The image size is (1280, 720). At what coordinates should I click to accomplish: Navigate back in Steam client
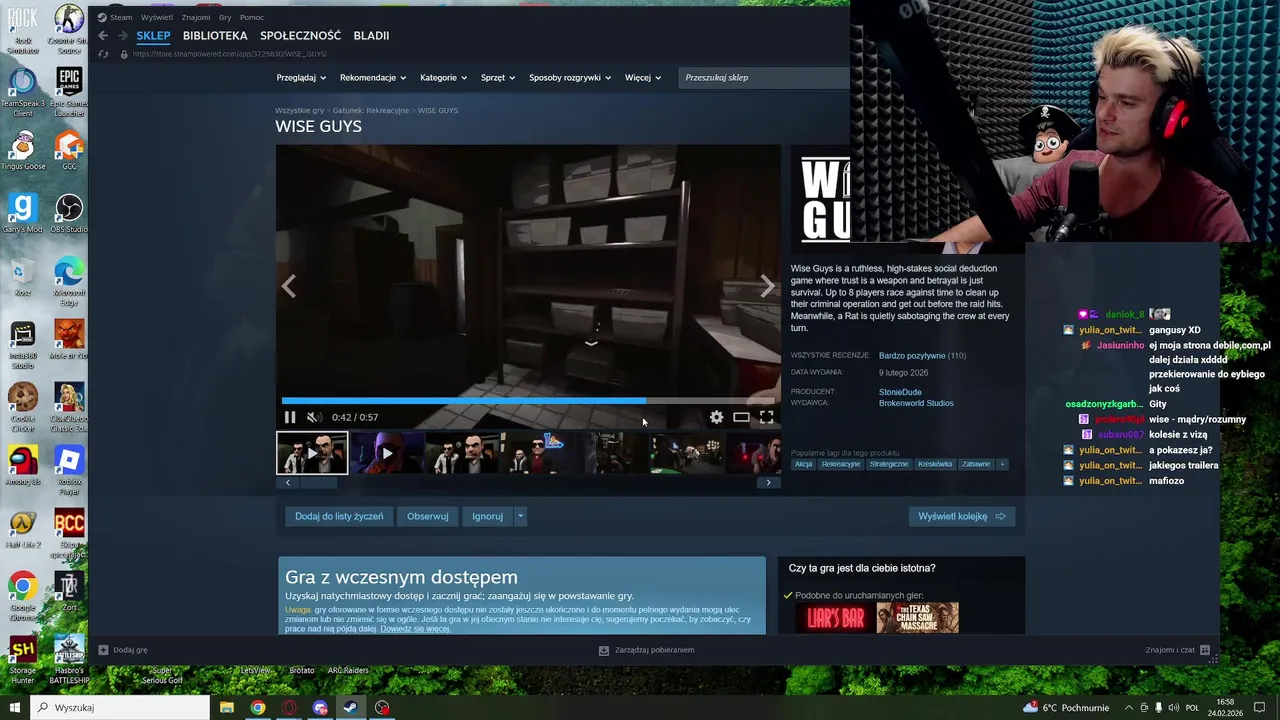pos(103,35)
